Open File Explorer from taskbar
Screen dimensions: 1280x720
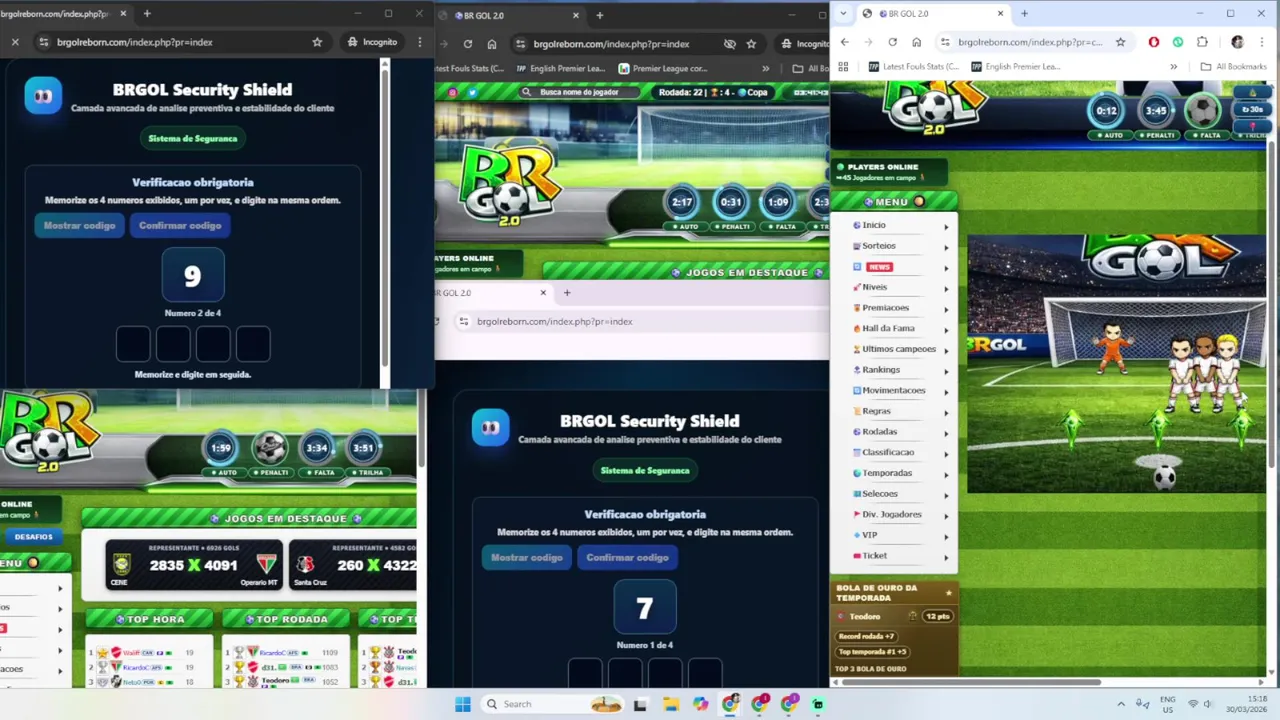(671, 704)
